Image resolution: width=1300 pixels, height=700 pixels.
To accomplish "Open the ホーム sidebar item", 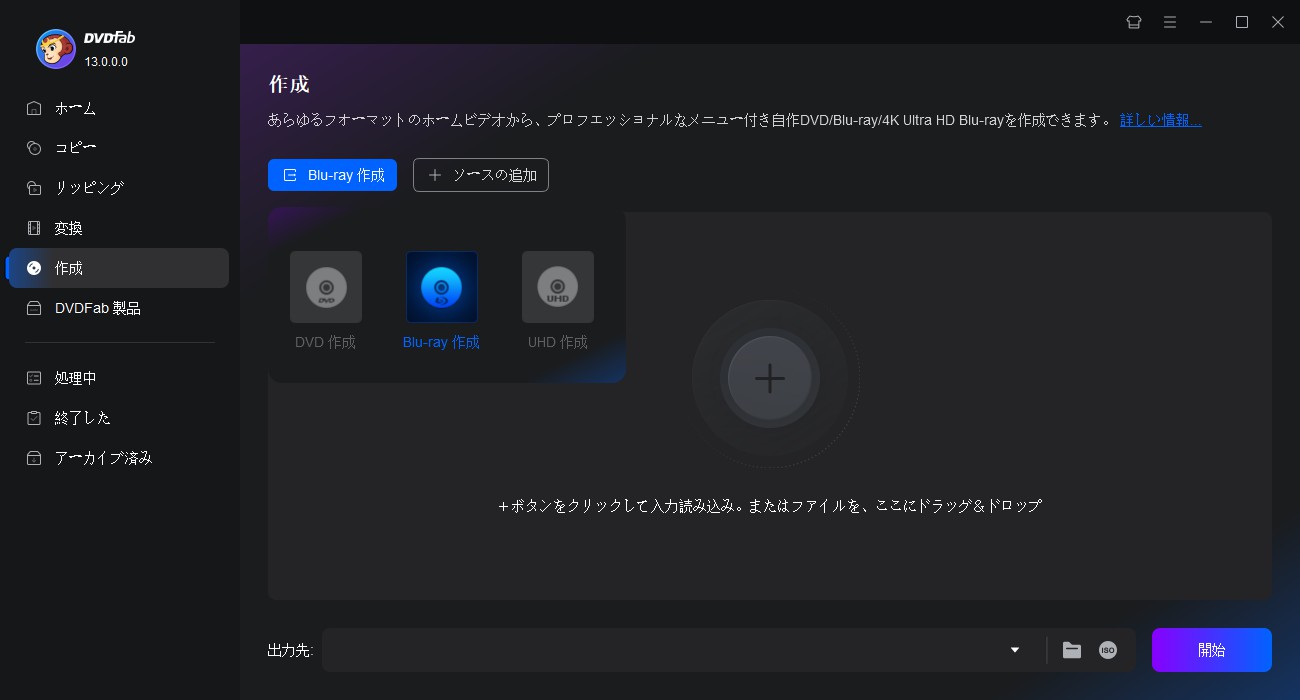I will pyautogui.click(x=118, y=108).
